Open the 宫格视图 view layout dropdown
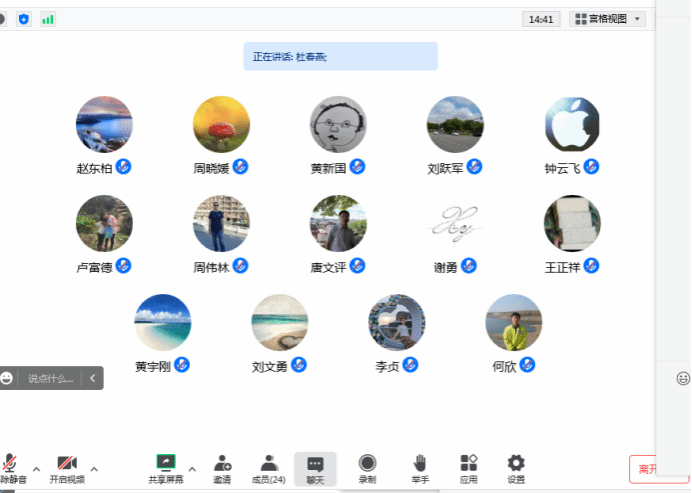Viewport: 692px width, 493px height. pos(607,19)
